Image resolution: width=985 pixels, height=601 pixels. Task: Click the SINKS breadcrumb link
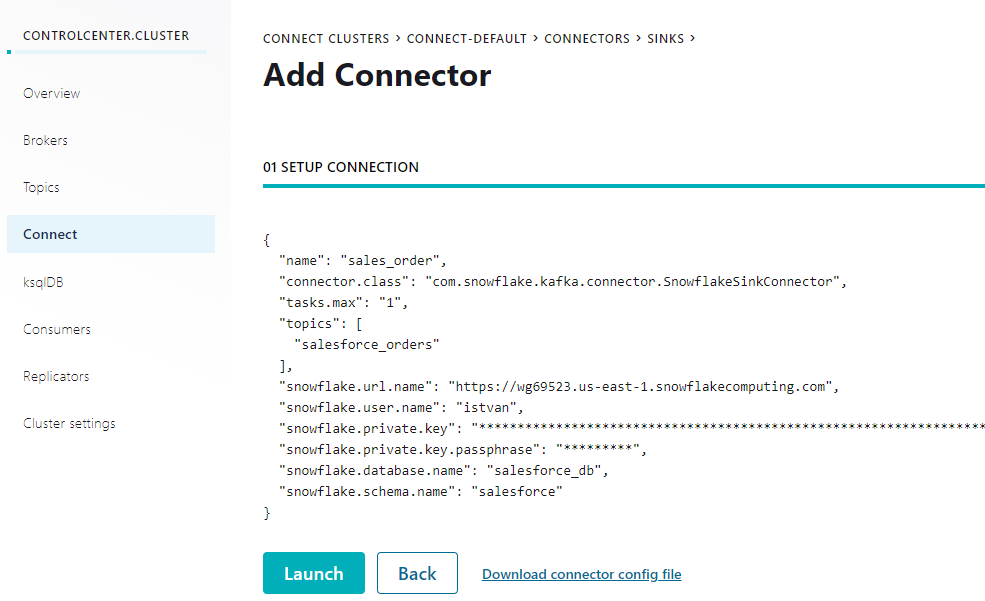click(665, 38)
